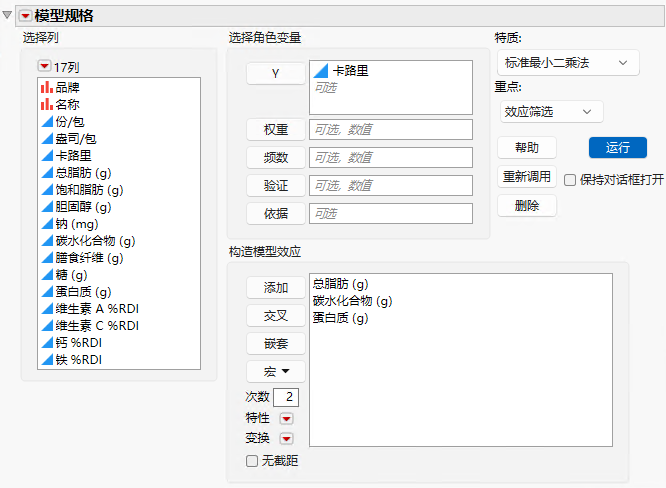Click the continuous blue triangle icon for 卡路里 in column list
Viewport: 666px width, 488px height.
click(47, 155)
